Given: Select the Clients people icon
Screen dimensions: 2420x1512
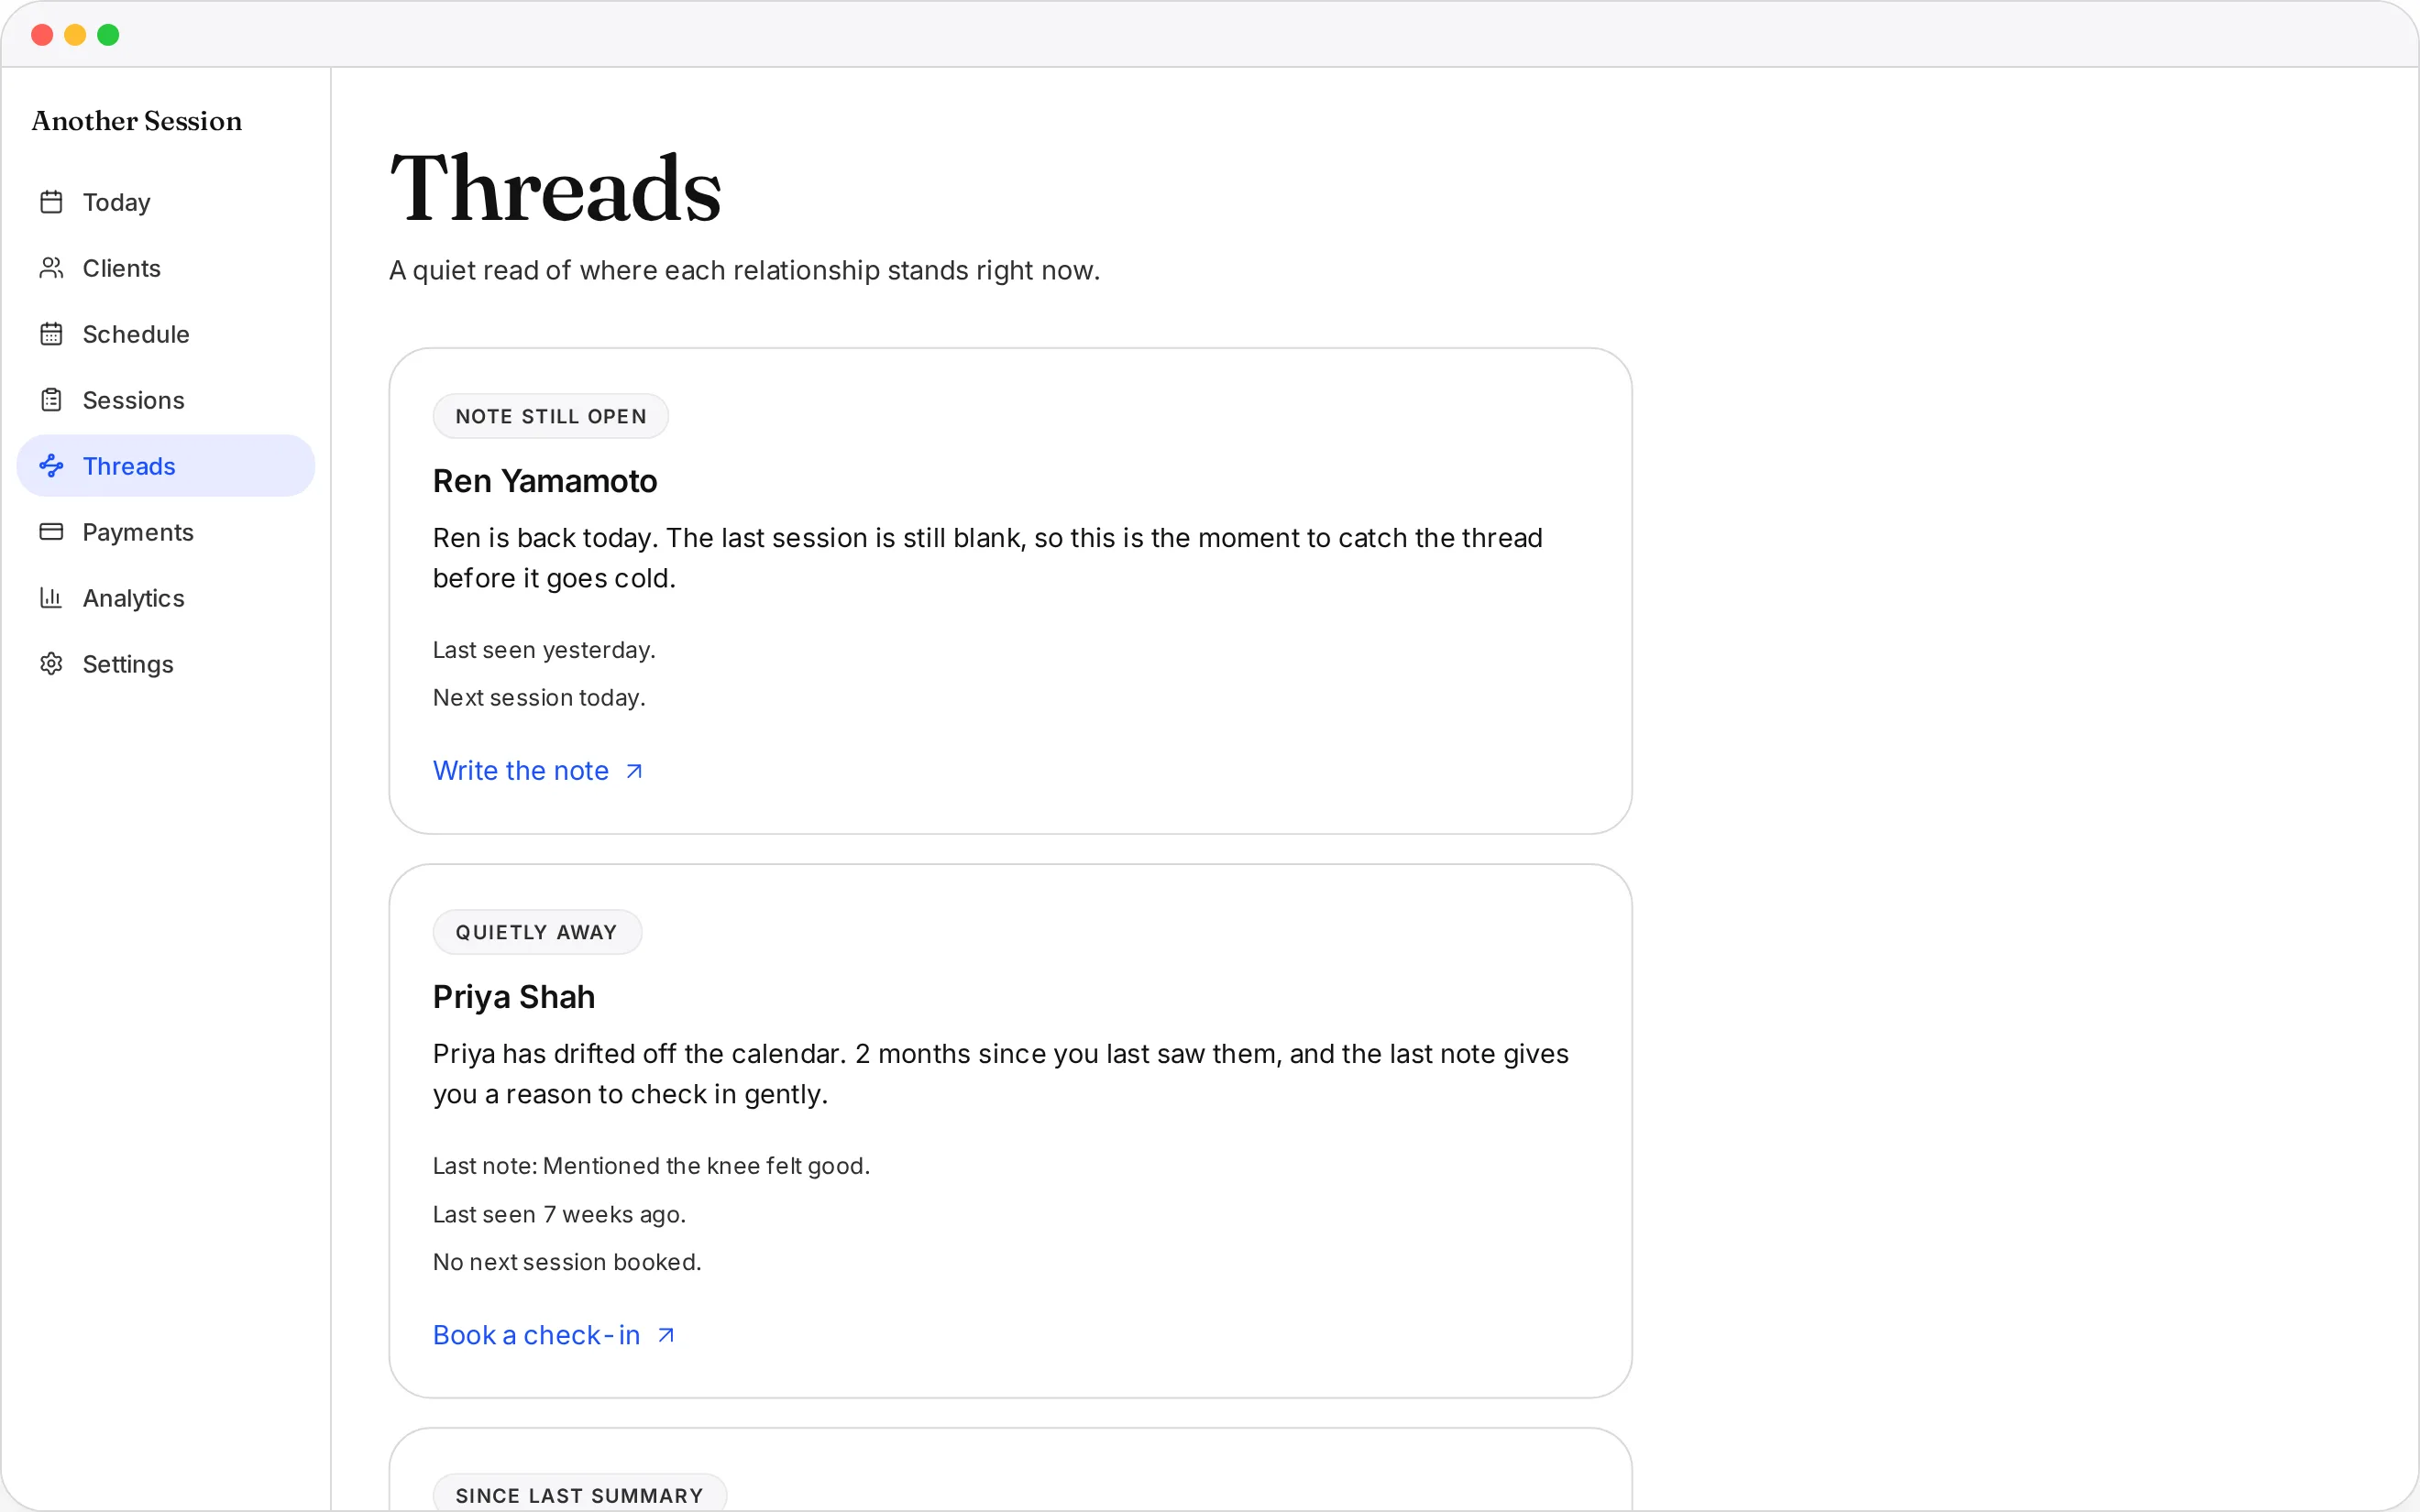Looking at the screenshot, I should 51,268.
